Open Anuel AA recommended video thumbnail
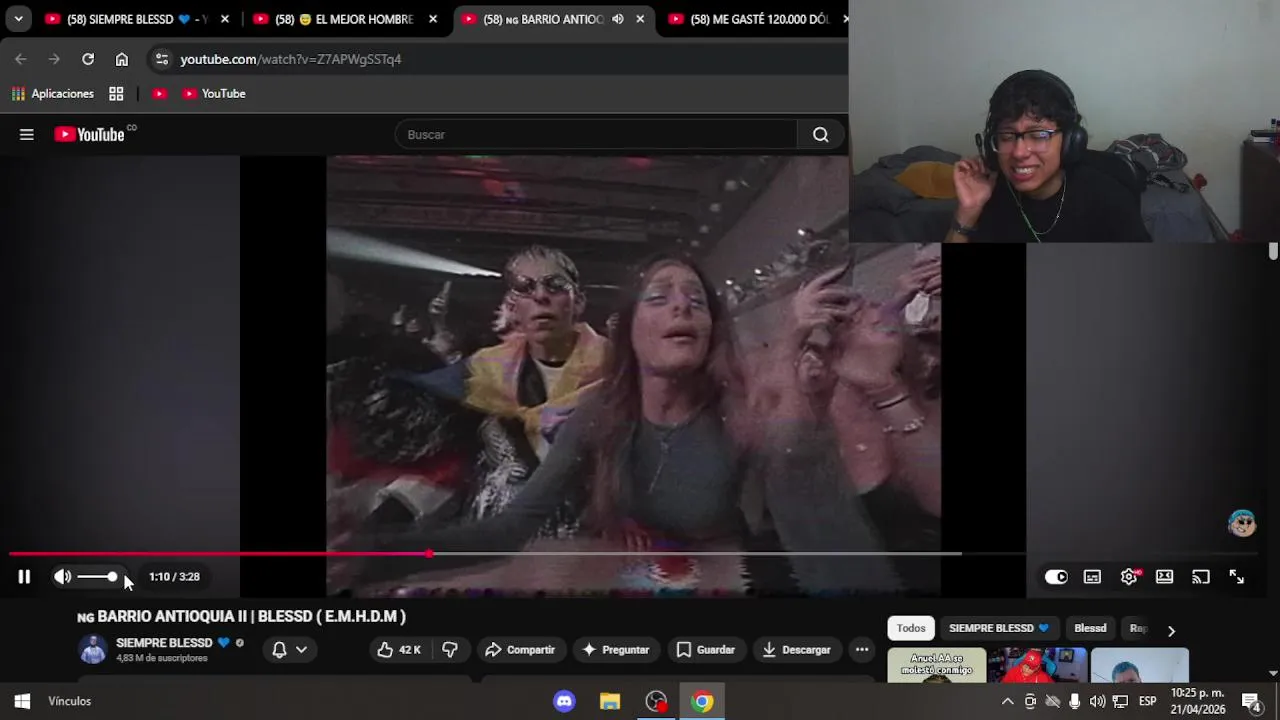The image size is (1280, 720). (936, 665)
